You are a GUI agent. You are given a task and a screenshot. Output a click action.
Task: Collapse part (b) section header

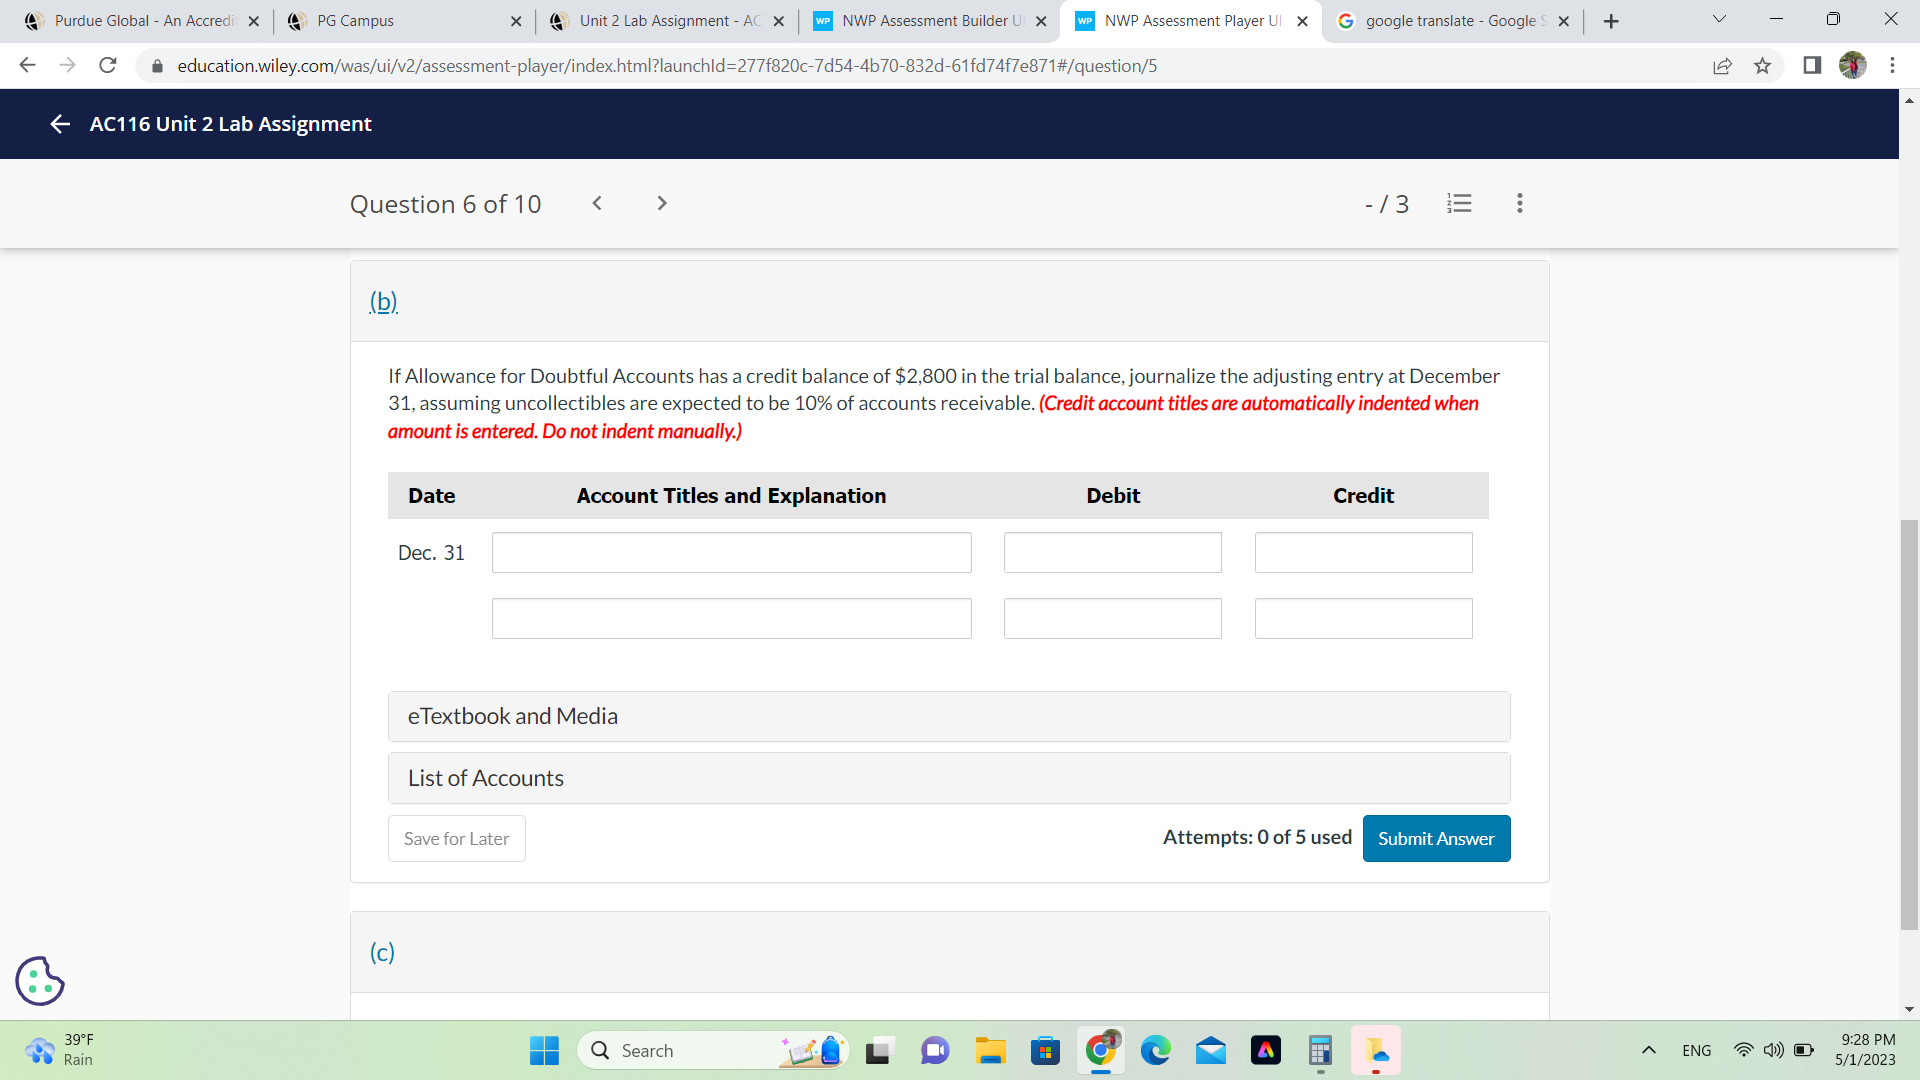click(383, 301)
